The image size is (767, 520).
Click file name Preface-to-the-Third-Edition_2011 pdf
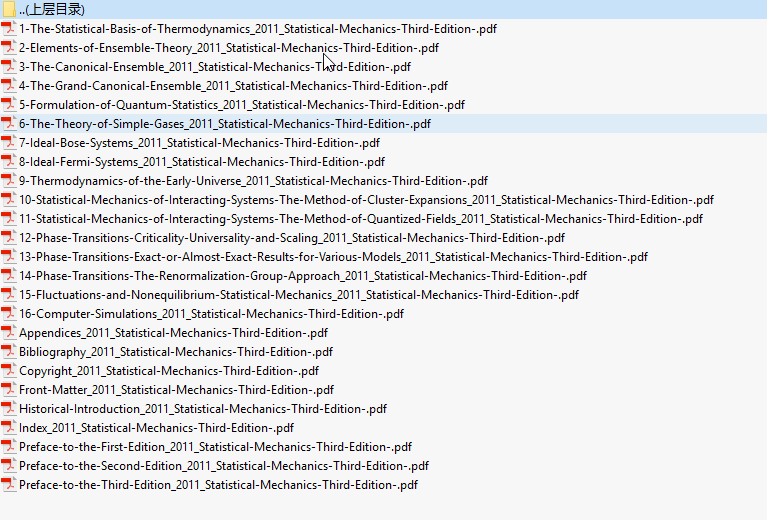tap(218, 485)
